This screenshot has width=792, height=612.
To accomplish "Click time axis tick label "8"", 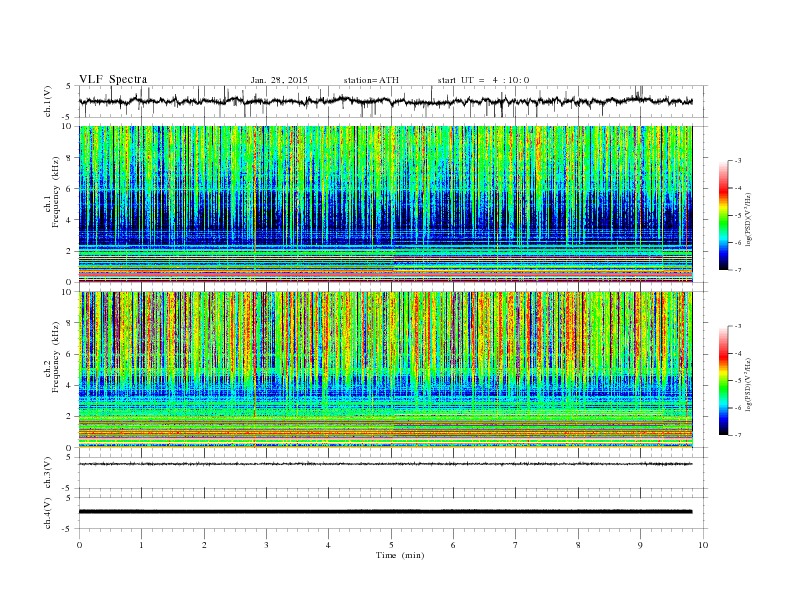I will tap(578, 545).
